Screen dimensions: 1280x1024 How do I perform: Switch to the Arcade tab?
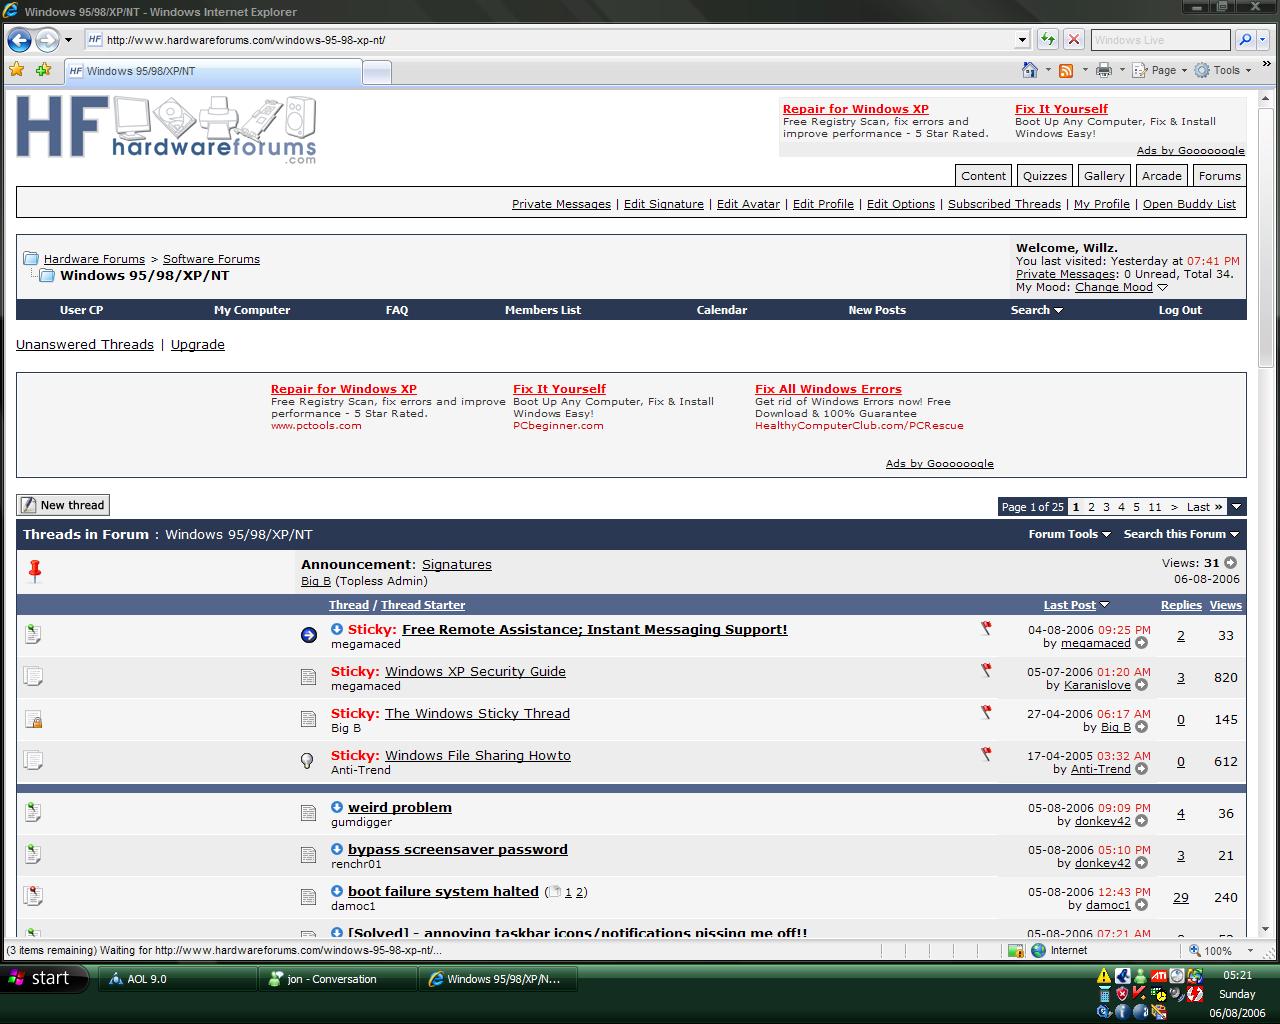tap(1162, 175)
